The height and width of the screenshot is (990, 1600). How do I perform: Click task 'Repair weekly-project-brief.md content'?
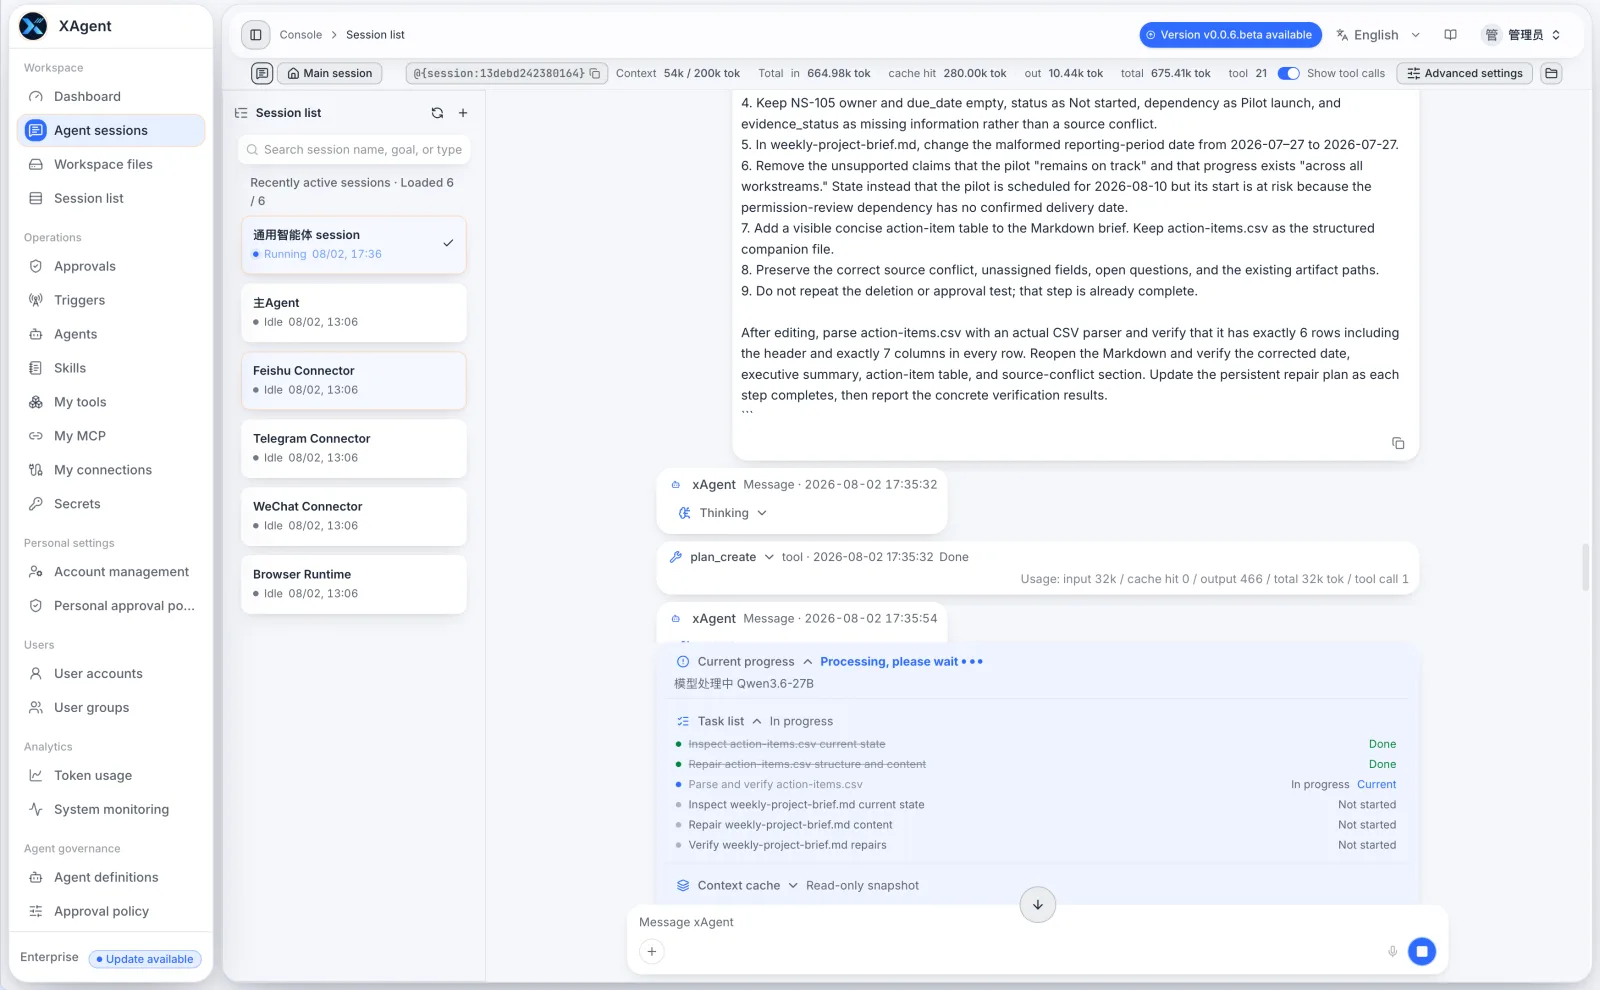click(790, 825)
